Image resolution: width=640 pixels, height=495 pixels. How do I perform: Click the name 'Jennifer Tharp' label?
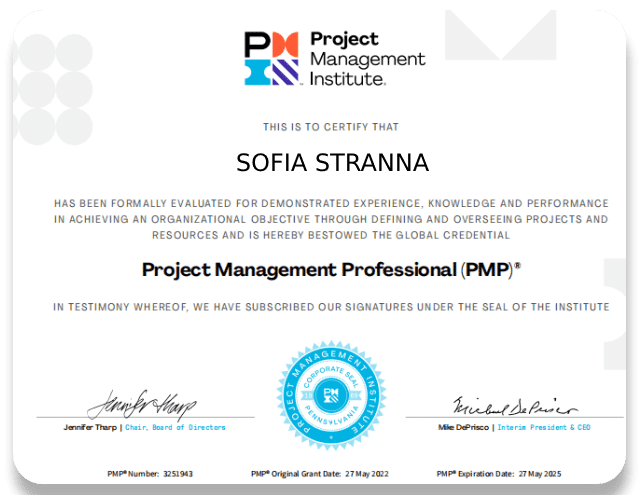(90, 427)
